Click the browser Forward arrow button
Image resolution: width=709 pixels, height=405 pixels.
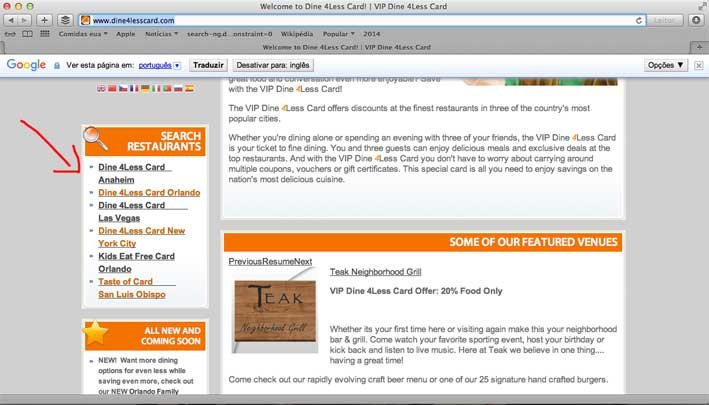[x=25, y=20]
